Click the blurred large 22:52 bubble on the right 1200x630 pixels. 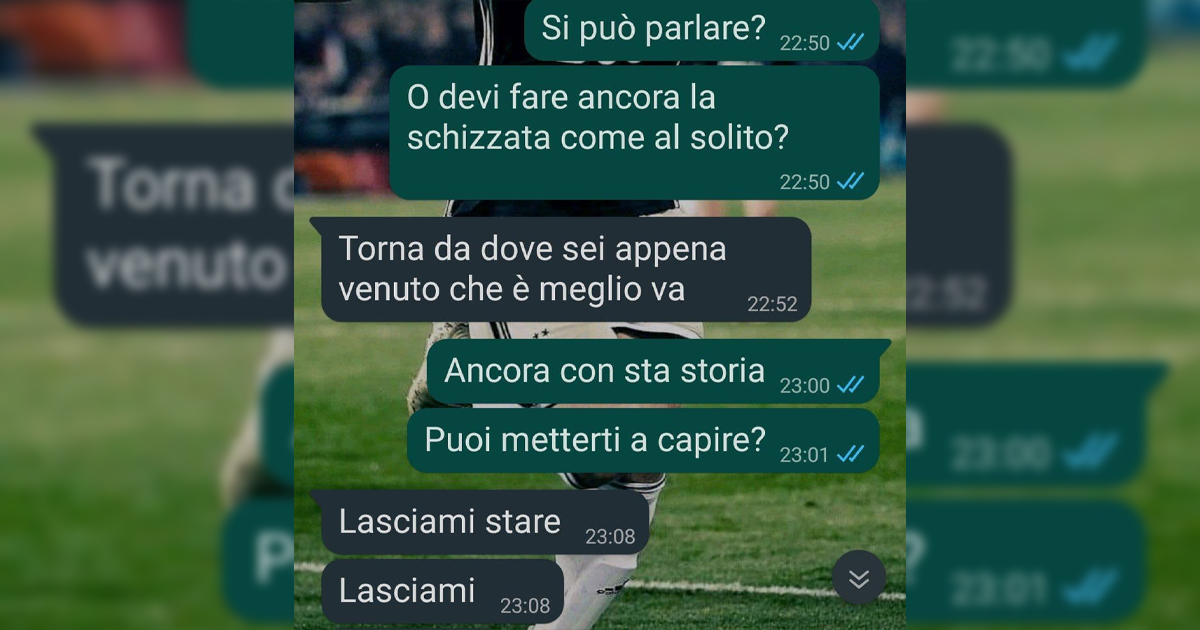957,224
